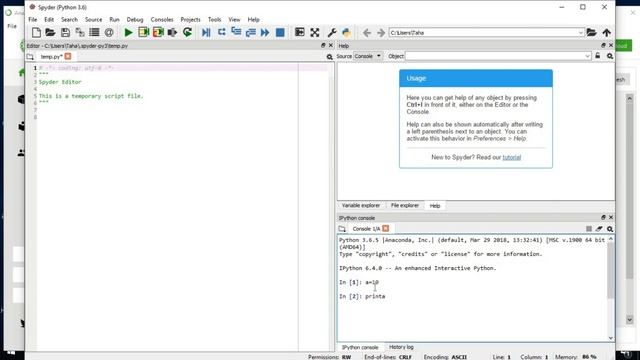The width and height of the screenshot is (640, 360).
Task: Click the debug step (run current line) icon
Action: (x=222, y=32)
